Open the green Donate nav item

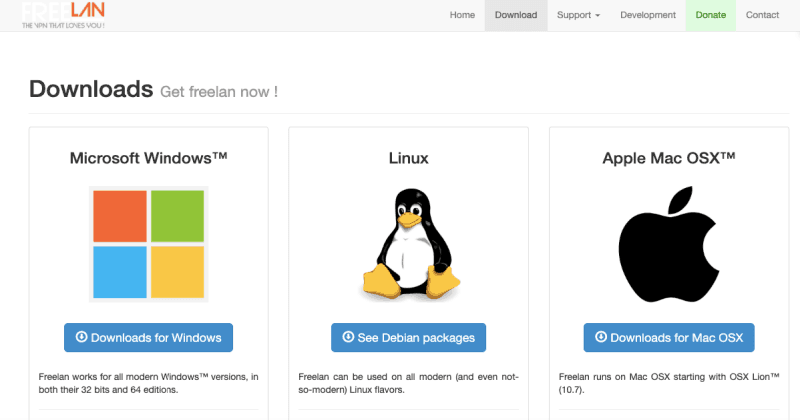pyautogui.click(x=711, y=15)
